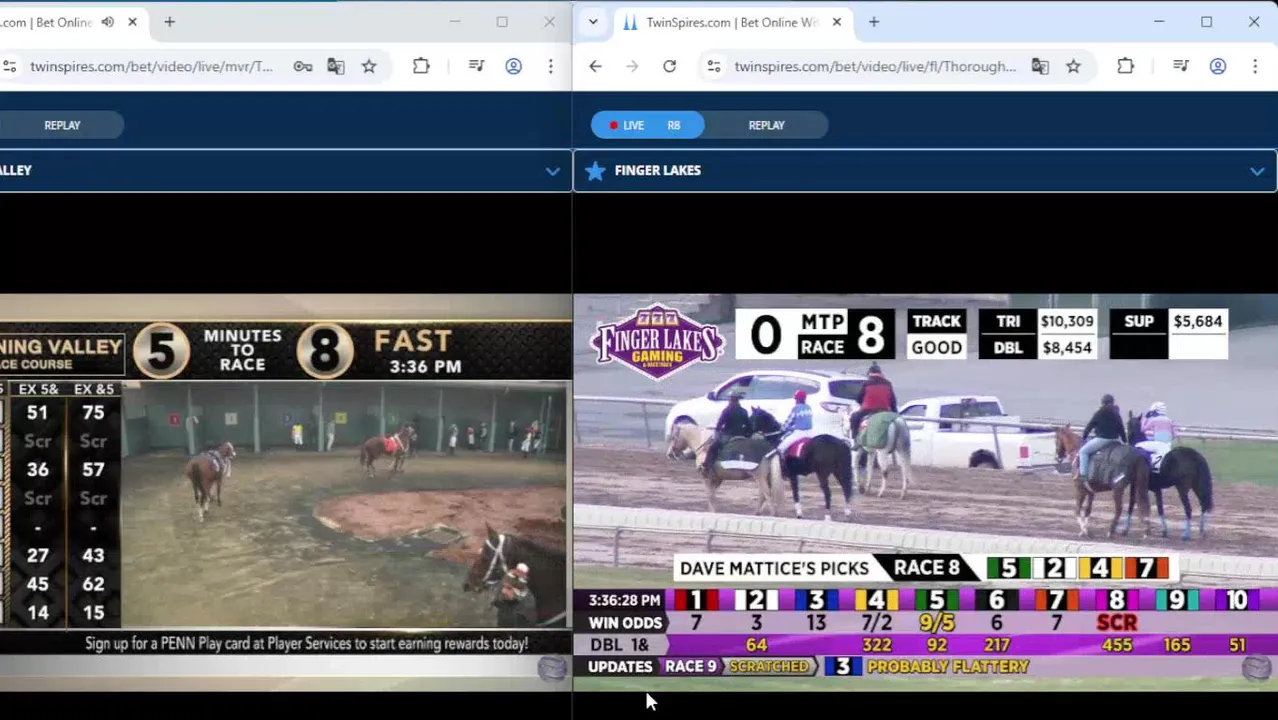Open extensions puzzle icon in left window
The image size is (1278, 720).
421,66
